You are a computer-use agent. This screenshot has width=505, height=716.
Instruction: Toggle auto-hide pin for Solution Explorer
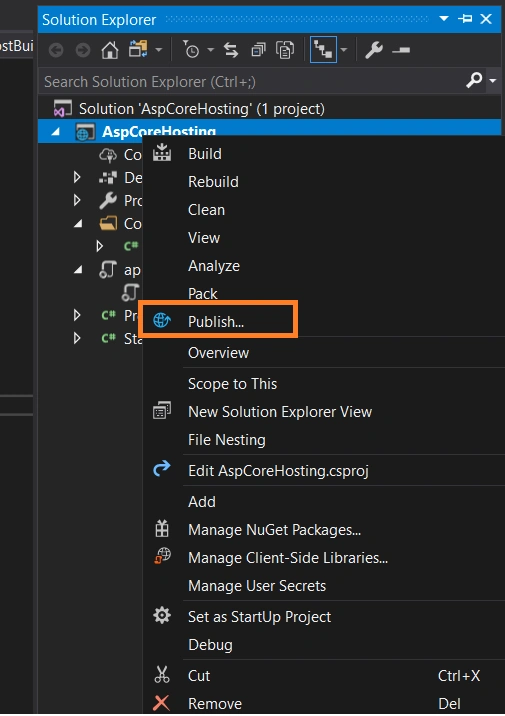pos(465,19)
